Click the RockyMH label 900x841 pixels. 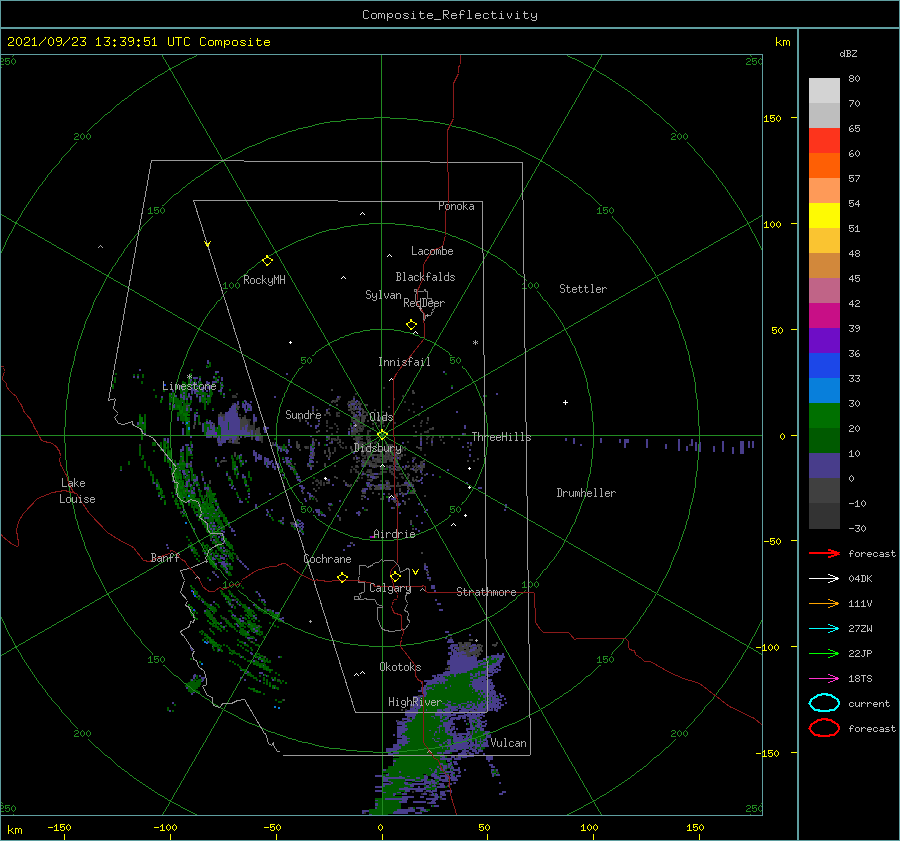(264, 280)
